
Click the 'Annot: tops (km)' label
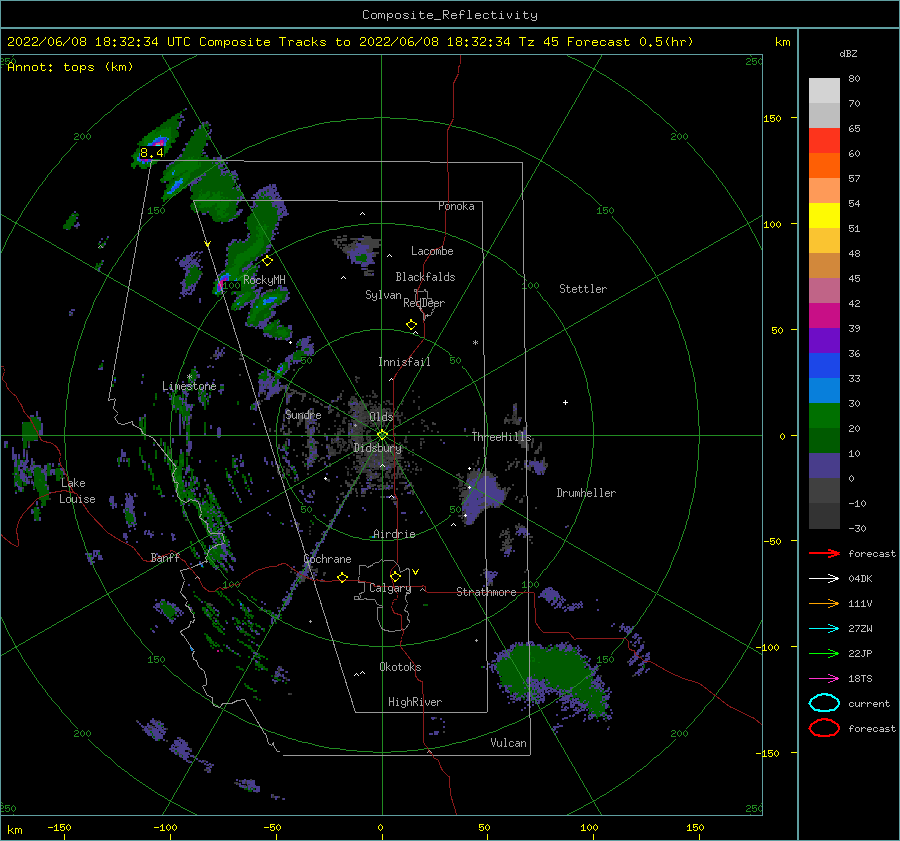pyautogui.click(x=70, y=67)
